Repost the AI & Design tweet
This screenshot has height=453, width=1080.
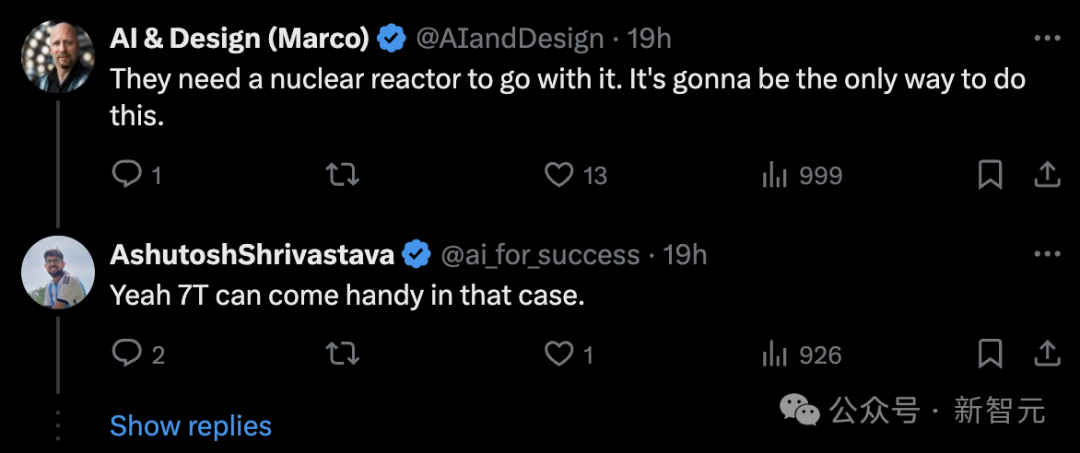click(342, 176)
